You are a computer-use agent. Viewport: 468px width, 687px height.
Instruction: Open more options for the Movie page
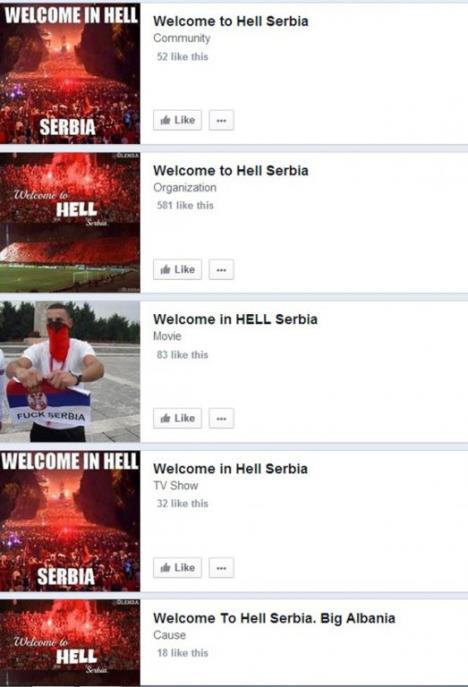pyautogui.click(x=221, y=418)
